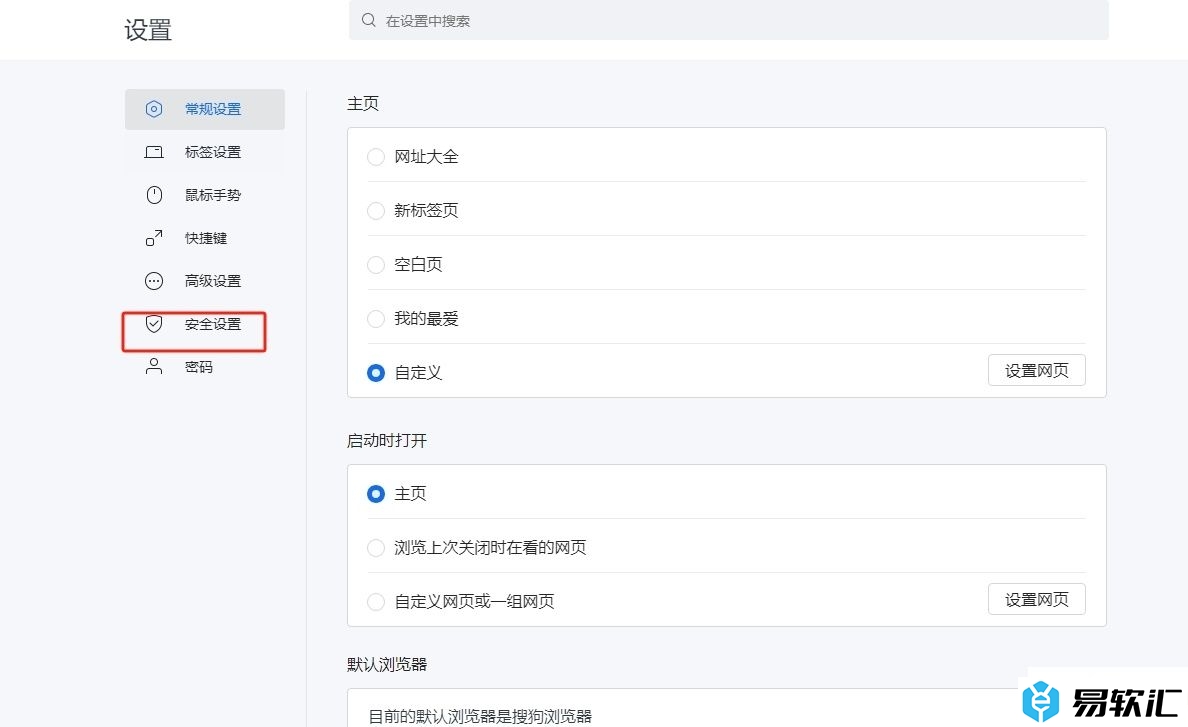Click the shortcut icon beside 快捷键
The width and height of the screenshot is (1188, 727).
coord(154,238)
